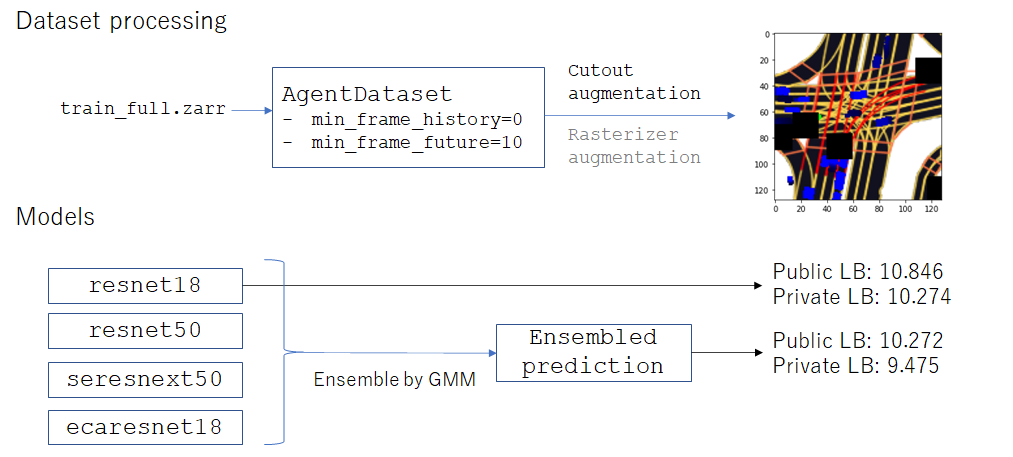Click the Ensembled prediction box
The height and width of the screenshot is (457, 1013).
[593, 352]
